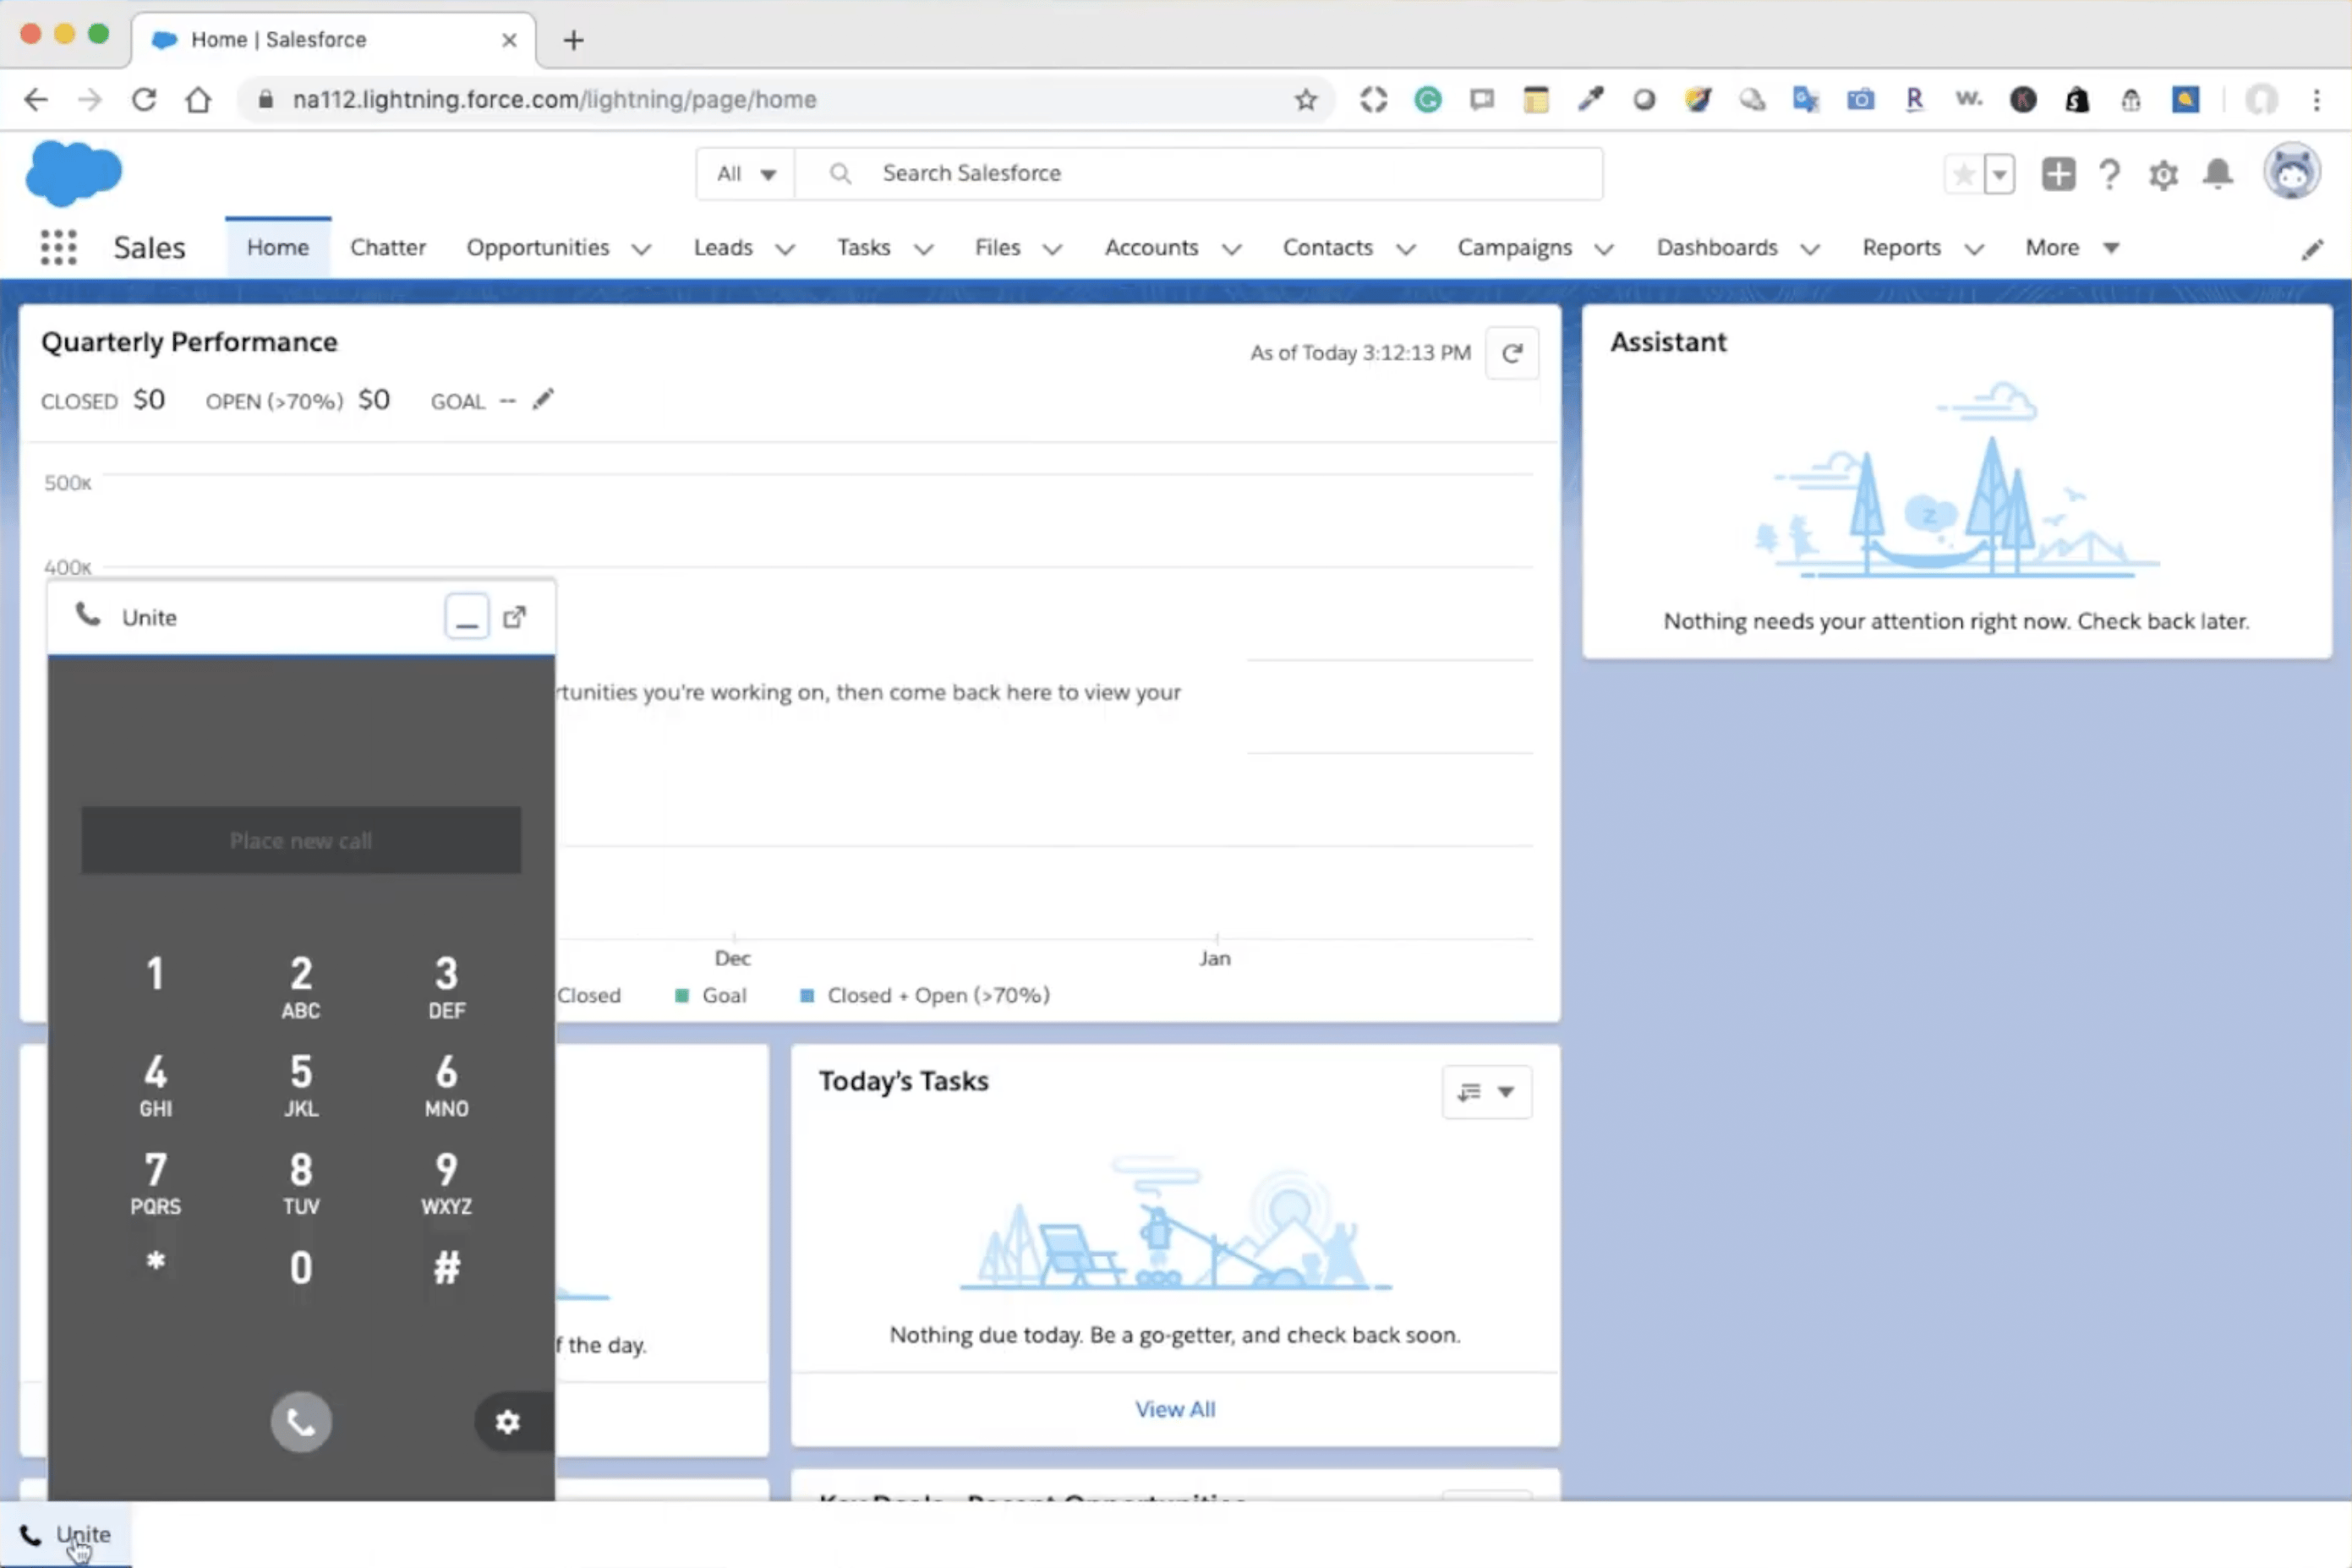Select the Home tab in Sales navigation
This screenshot has height=1568, width=2352.
[278, 247]
